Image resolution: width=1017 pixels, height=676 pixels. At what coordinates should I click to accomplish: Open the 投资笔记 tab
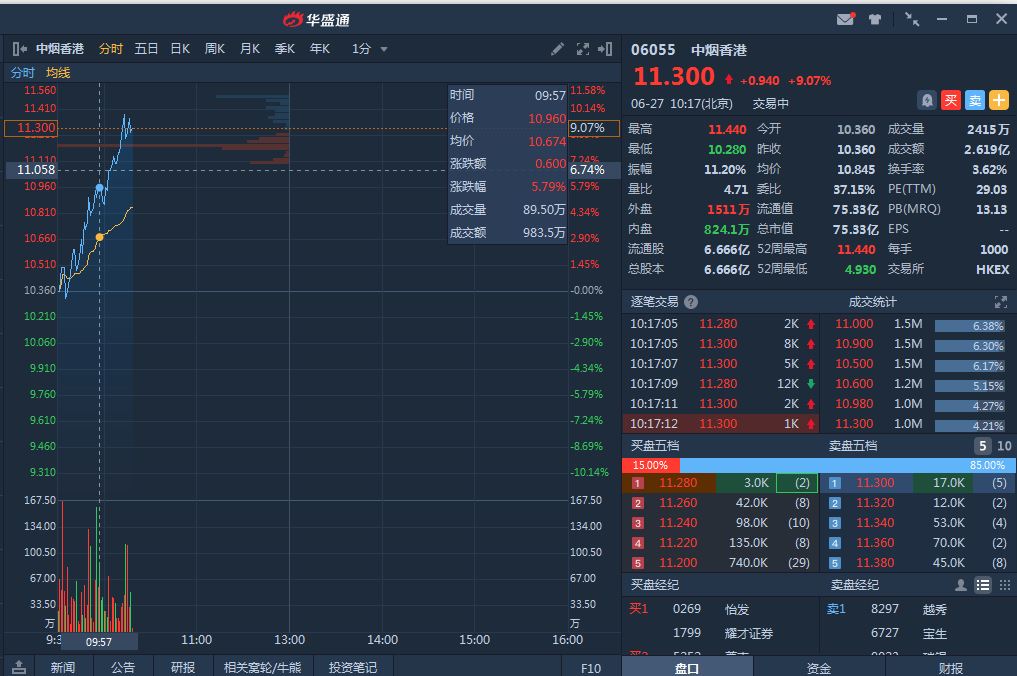pyautogui.click(x=353, y=667)
